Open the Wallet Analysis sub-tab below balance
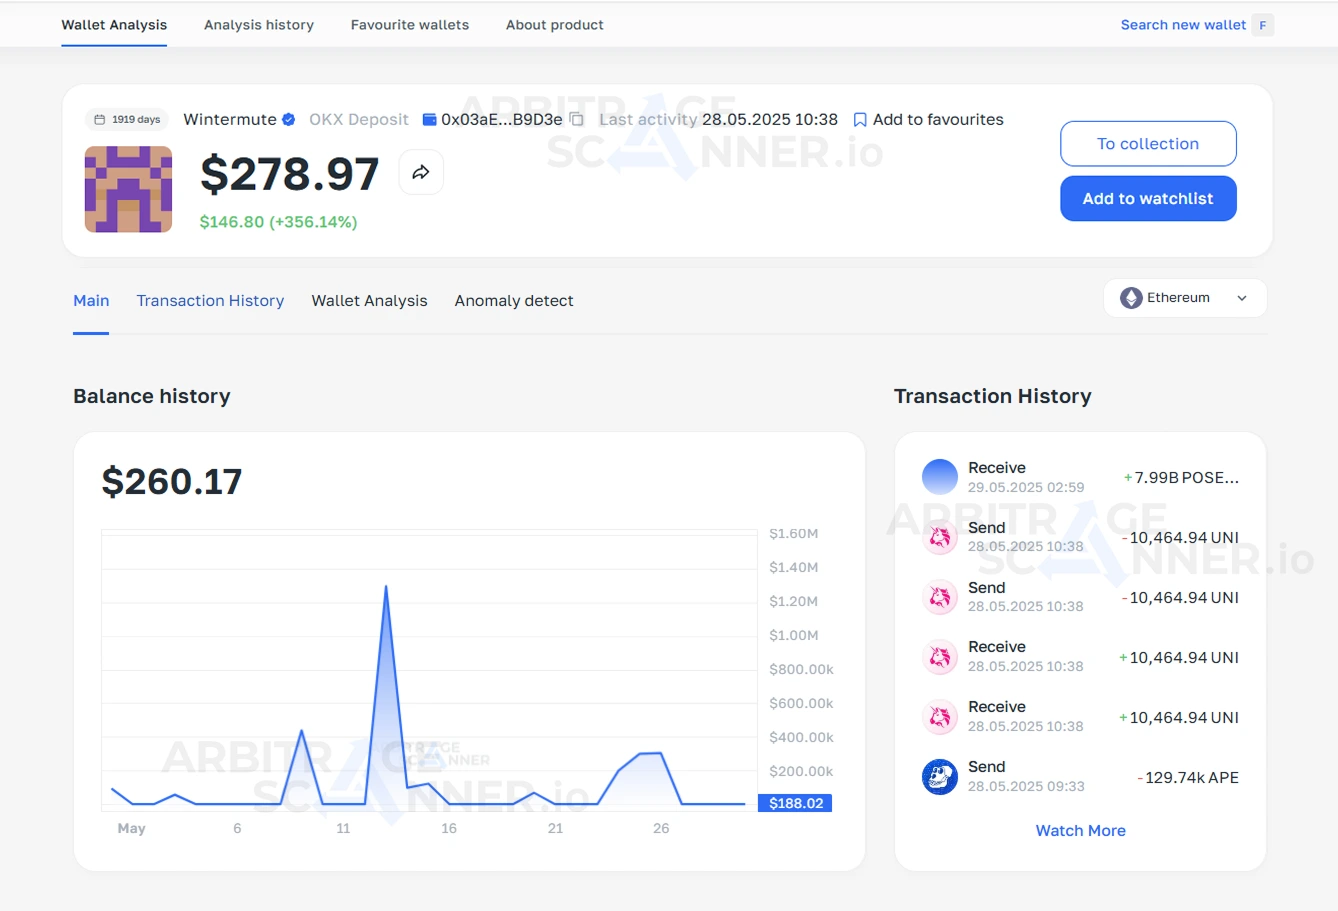Viewport: 1338px width, 911px height. (x=369, y=301)
